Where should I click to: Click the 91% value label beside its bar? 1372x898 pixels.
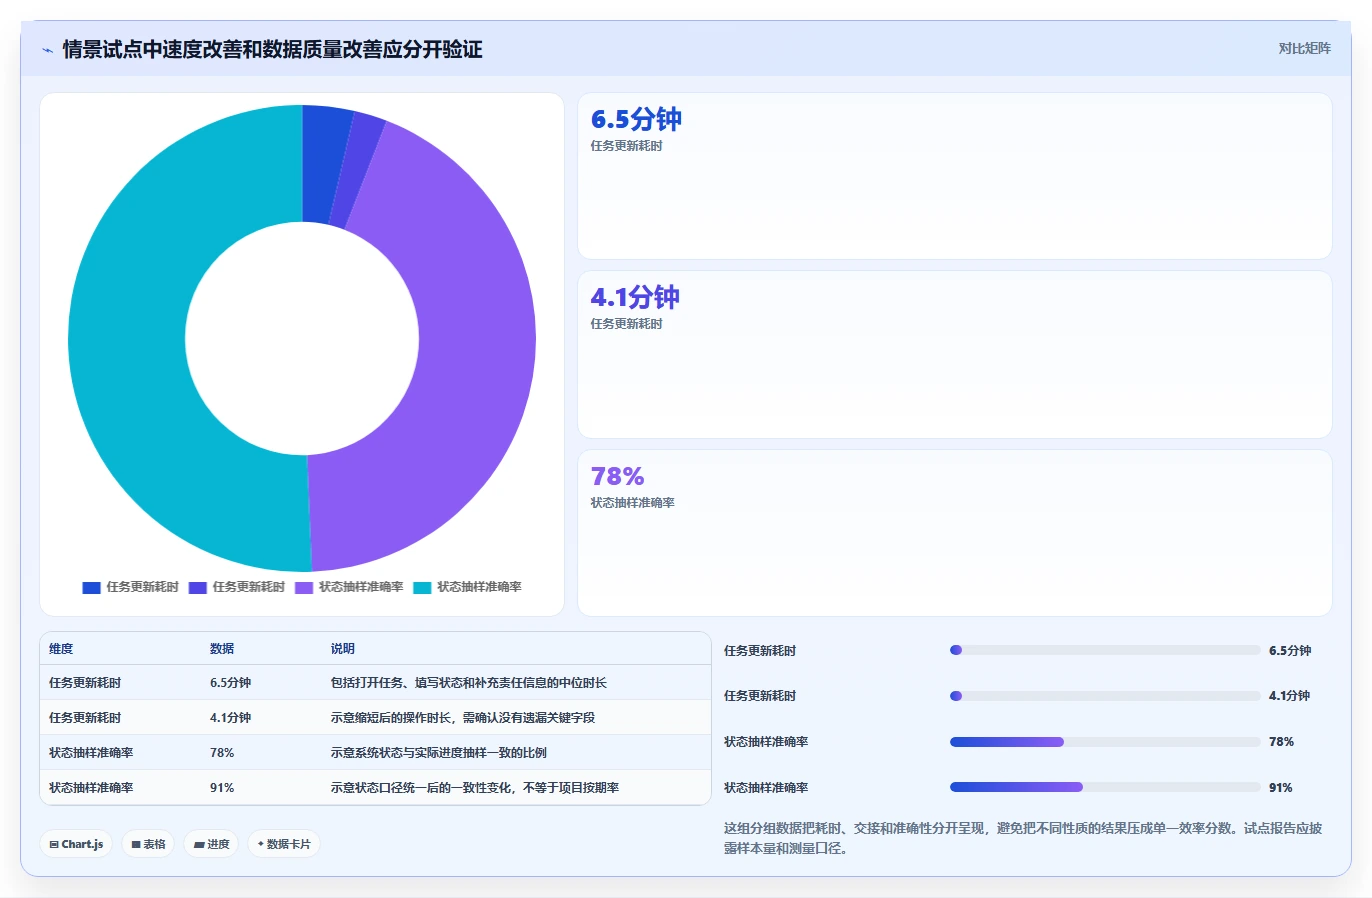tap(1281, 788)
